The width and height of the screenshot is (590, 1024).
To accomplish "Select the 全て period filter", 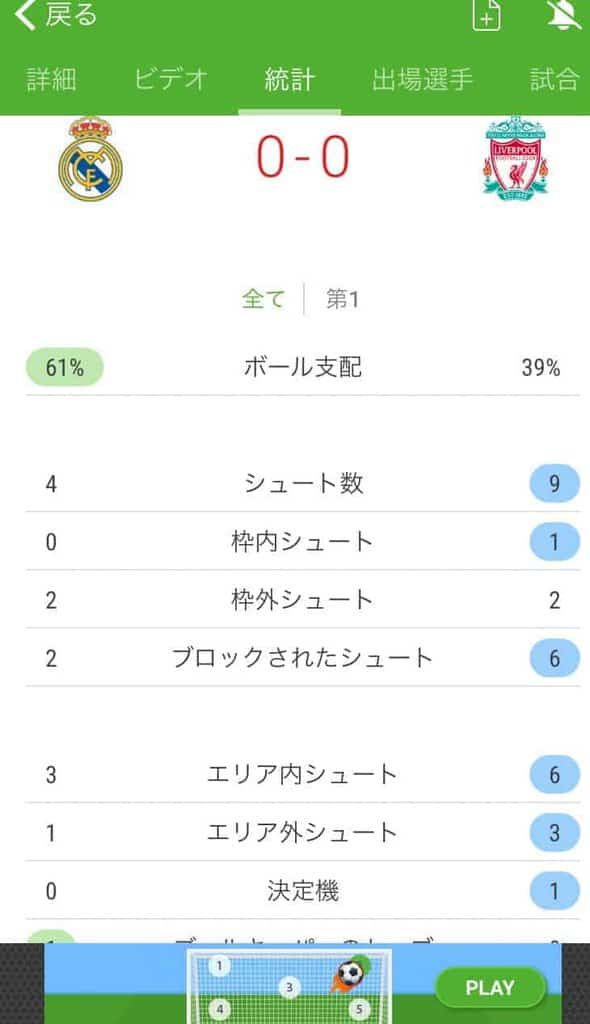I will click(x=263, y=299).
